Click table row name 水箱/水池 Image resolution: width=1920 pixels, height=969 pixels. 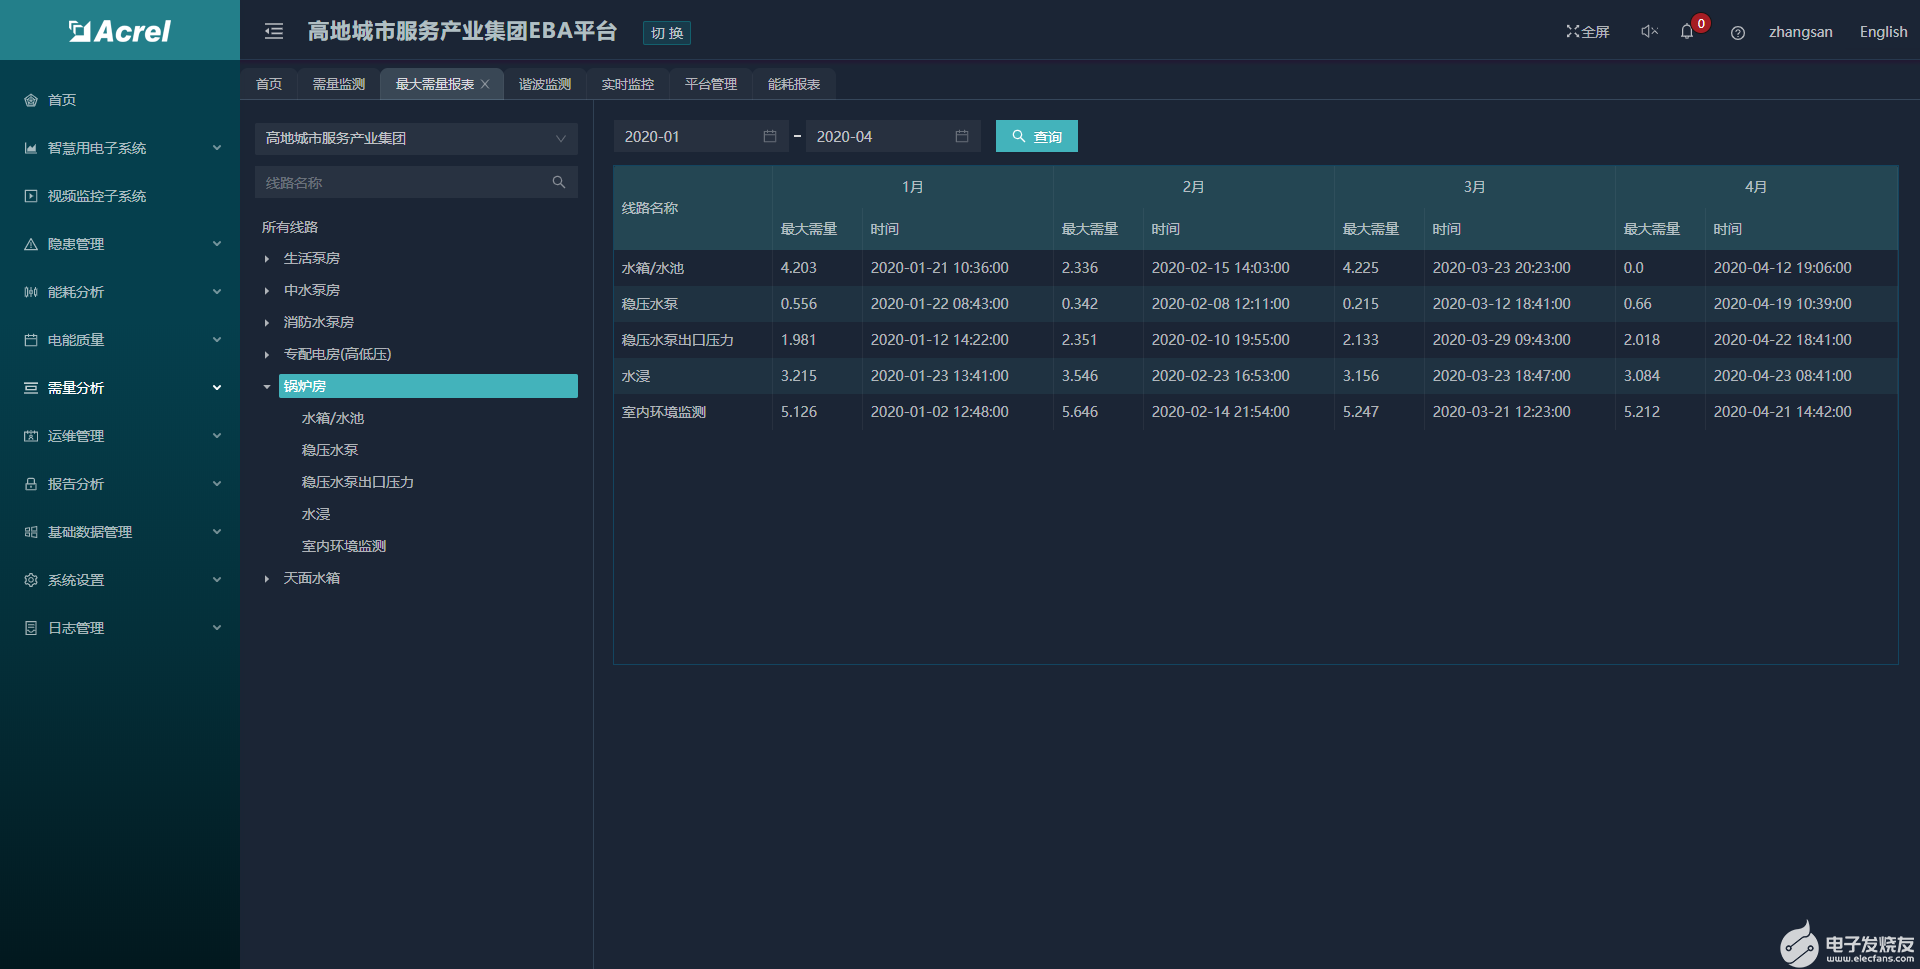coord(653,268)
